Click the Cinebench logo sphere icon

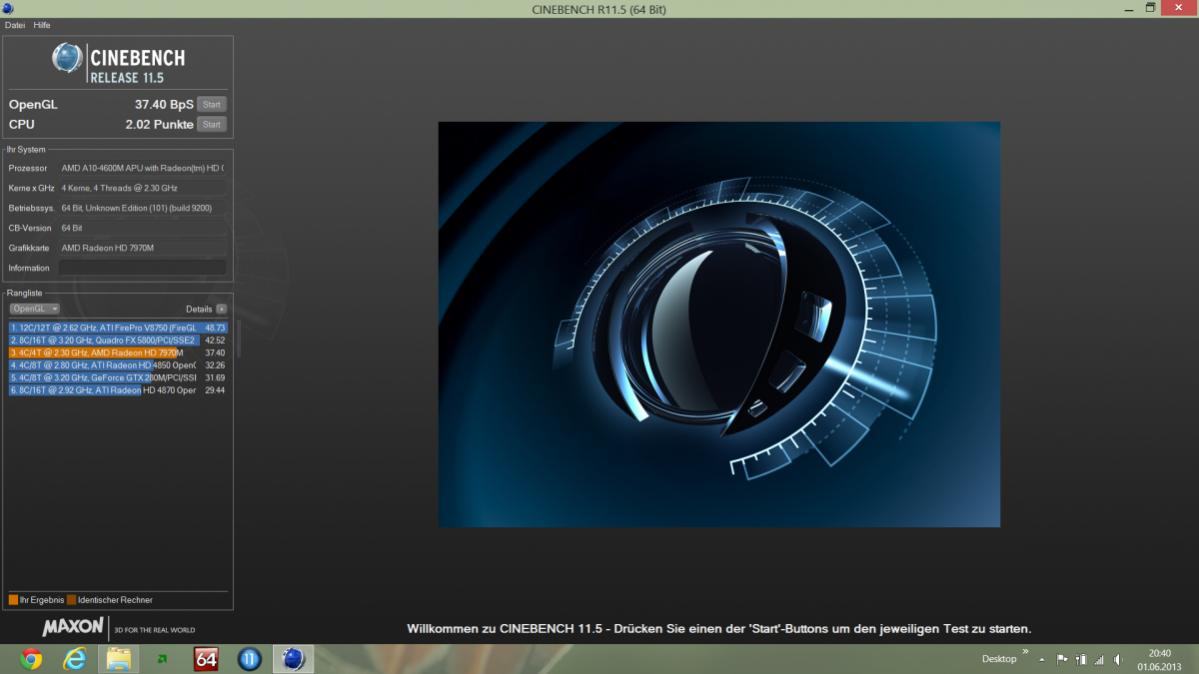click(x=67, y=59)
